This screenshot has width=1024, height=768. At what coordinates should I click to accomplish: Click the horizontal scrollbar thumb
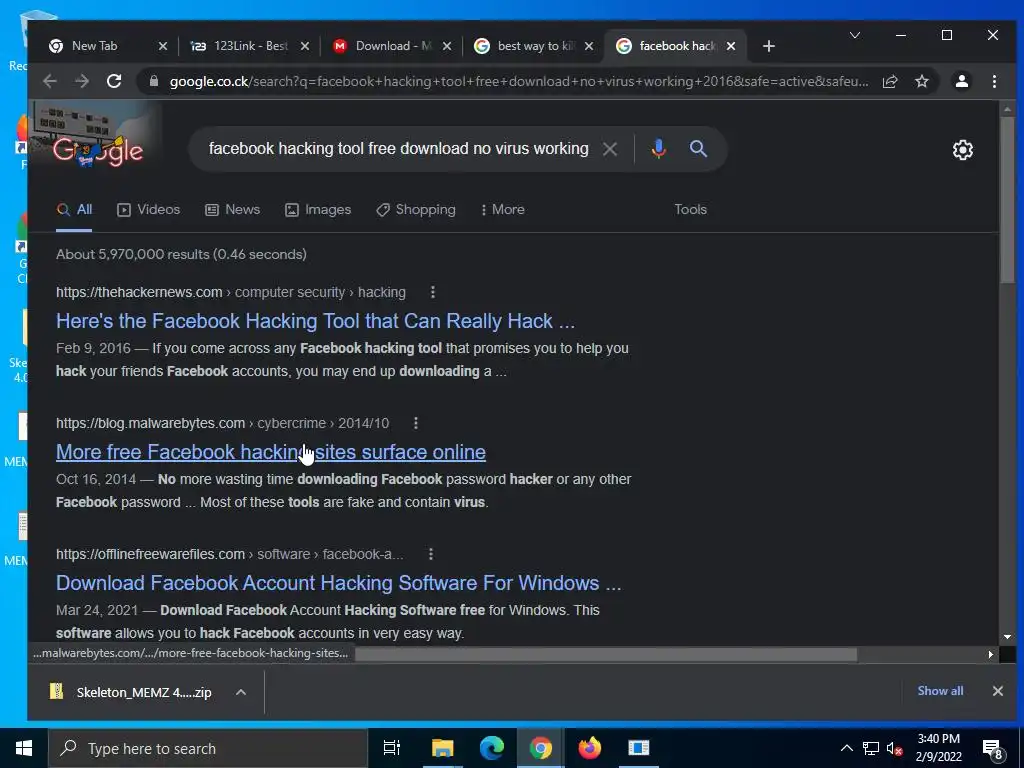(605, 654)
